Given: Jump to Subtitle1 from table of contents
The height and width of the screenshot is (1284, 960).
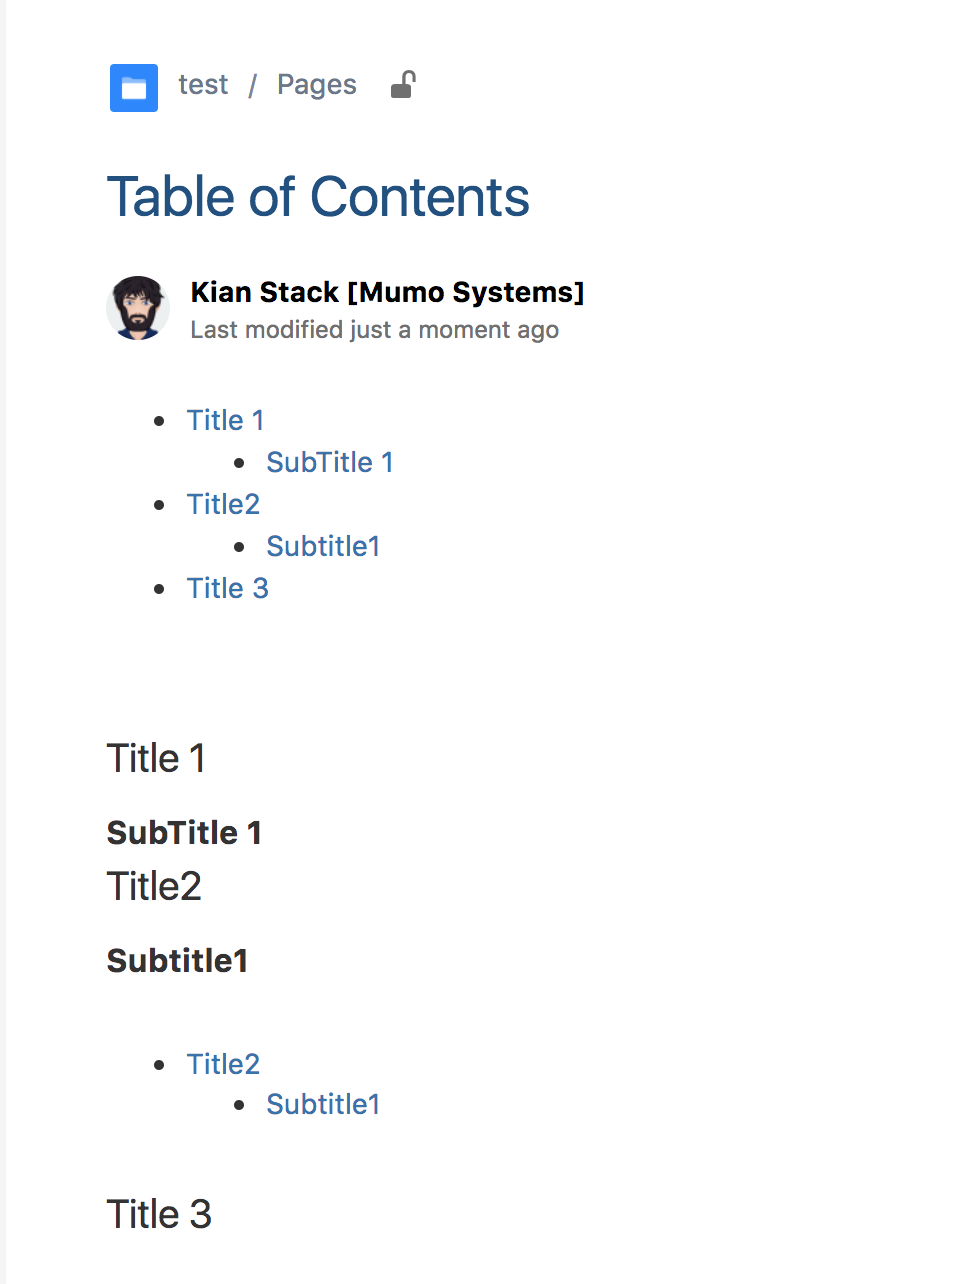Looking at the screenshot, I should 323,546.
